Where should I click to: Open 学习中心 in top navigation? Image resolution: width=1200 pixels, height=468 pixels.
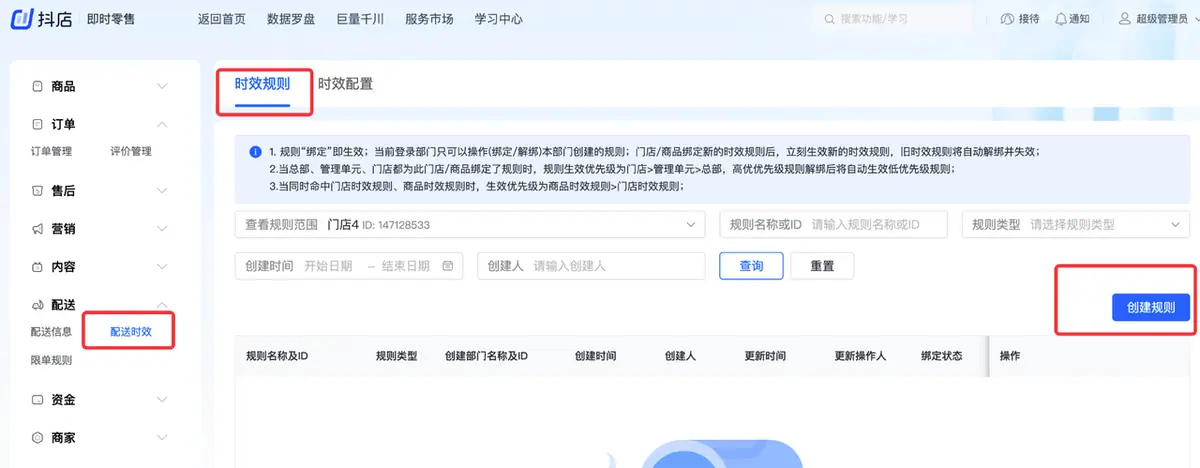click(x=498, y=19)
